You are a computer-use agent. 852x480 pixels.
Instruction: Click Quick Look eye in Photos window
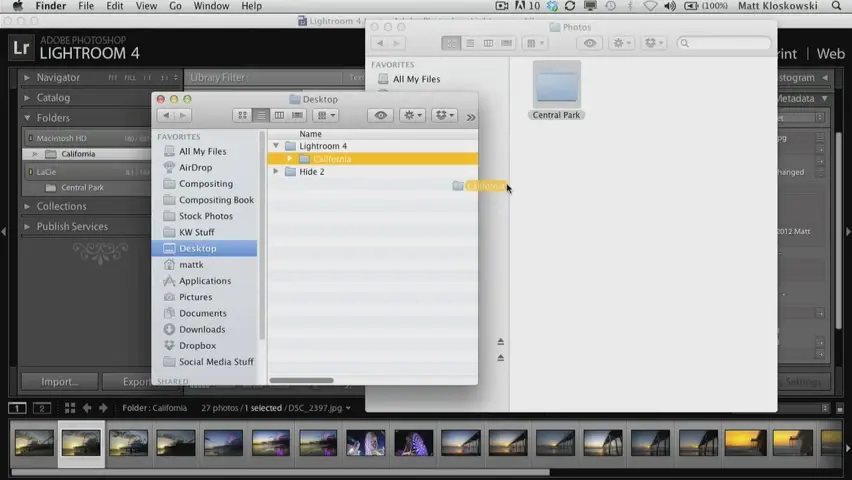pyautogui.click(x=590, y=43)
